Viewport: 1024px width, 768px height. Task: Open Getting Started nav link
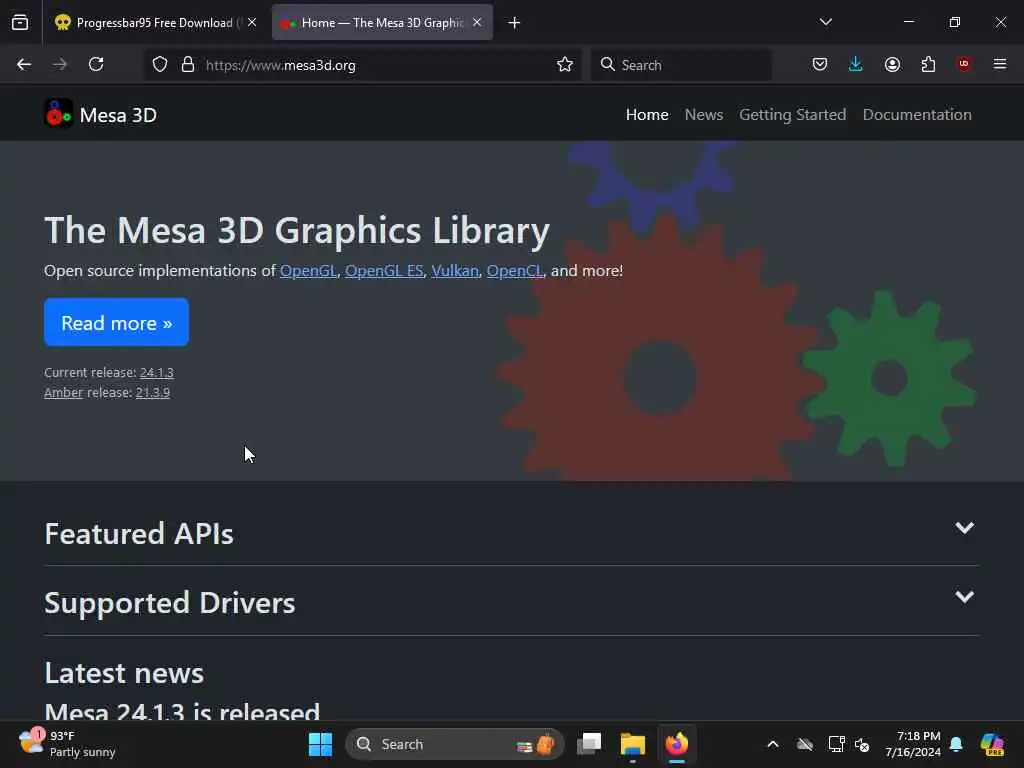click(792, 115)
